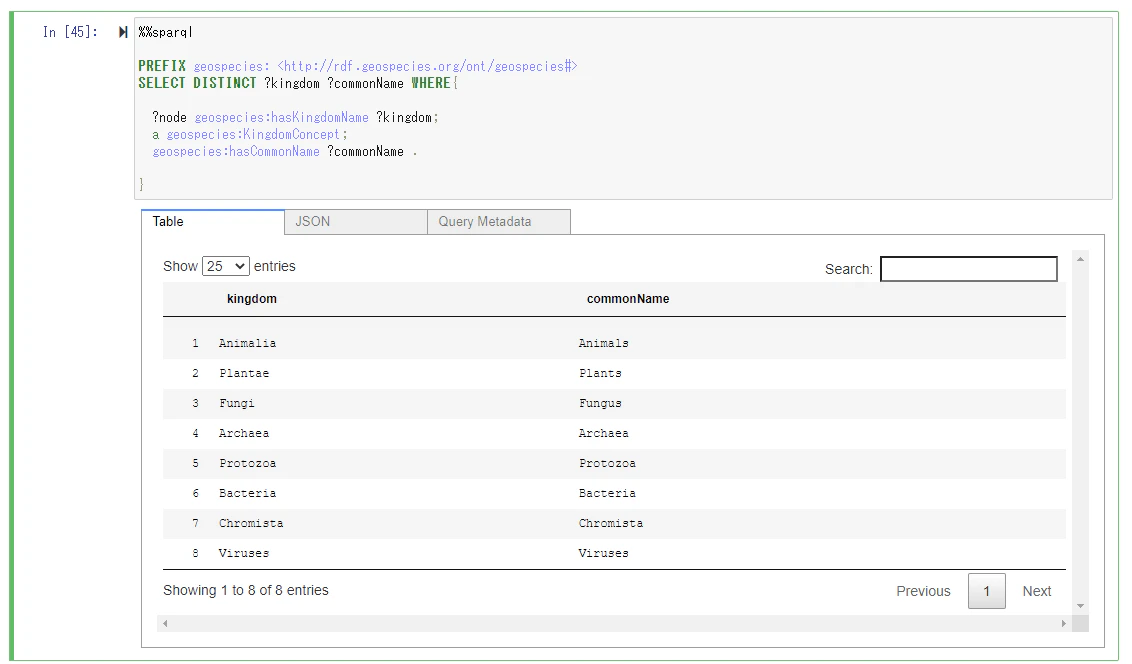Screen dimensions: 1132x664
Task: Click the Fungus common name cell
Action: tap(600, 403)
